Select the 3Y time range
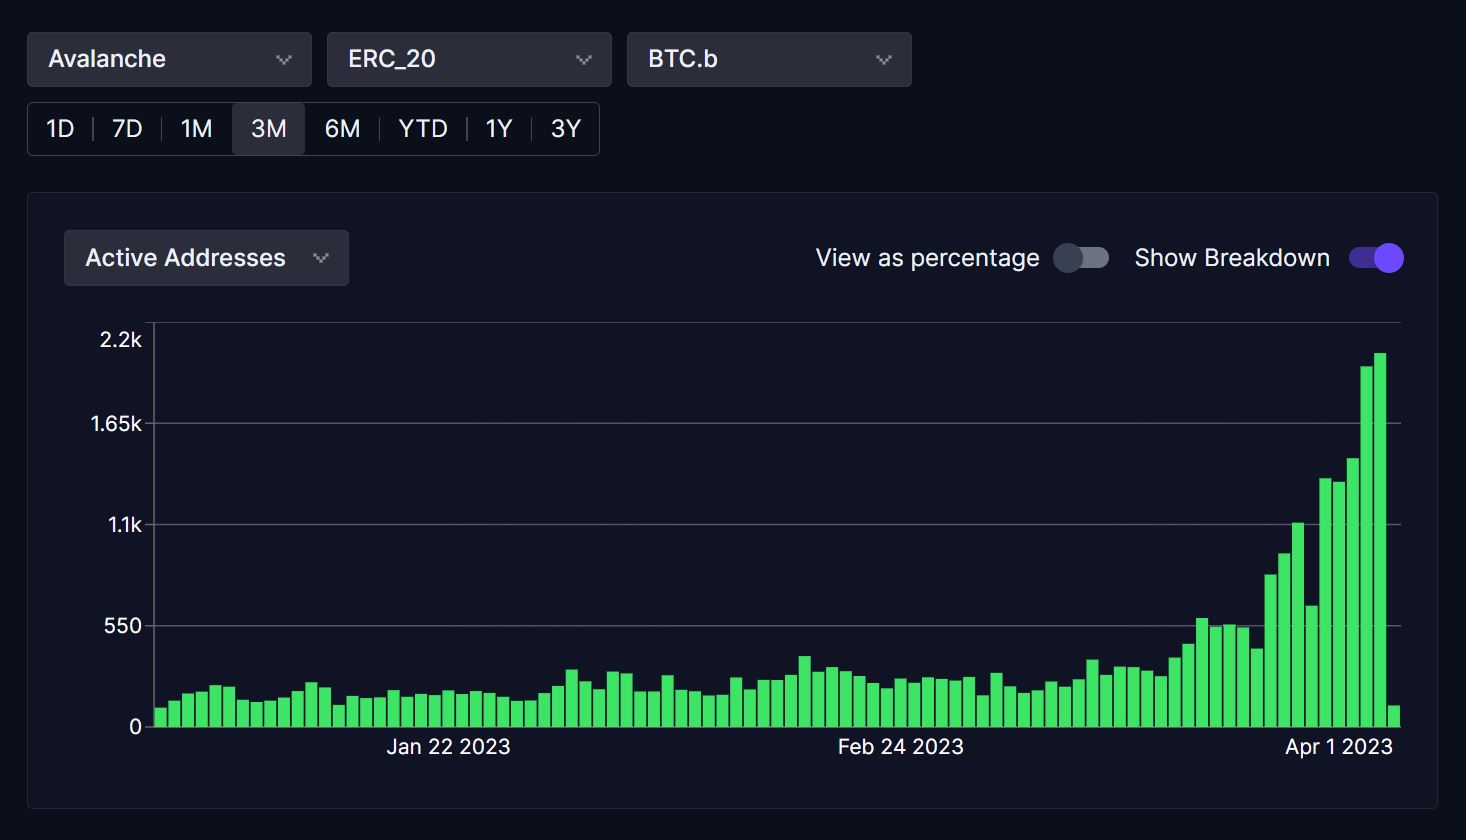1466x840 pixels. coord(566,129)
